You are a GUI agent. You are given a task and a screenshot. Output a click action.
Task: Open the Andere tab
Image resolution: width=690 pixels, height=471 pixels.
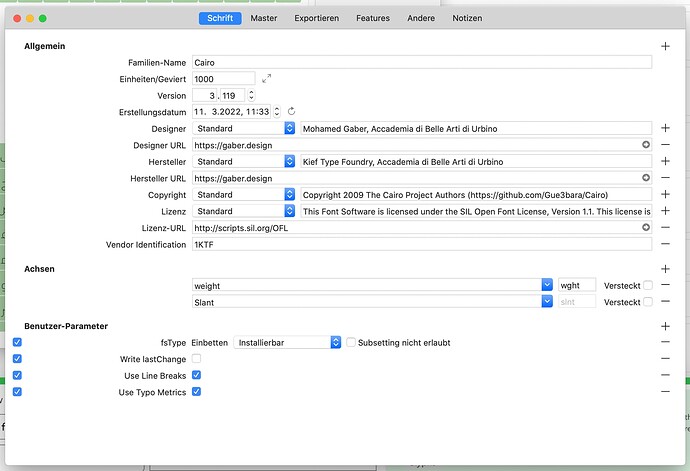421,18
